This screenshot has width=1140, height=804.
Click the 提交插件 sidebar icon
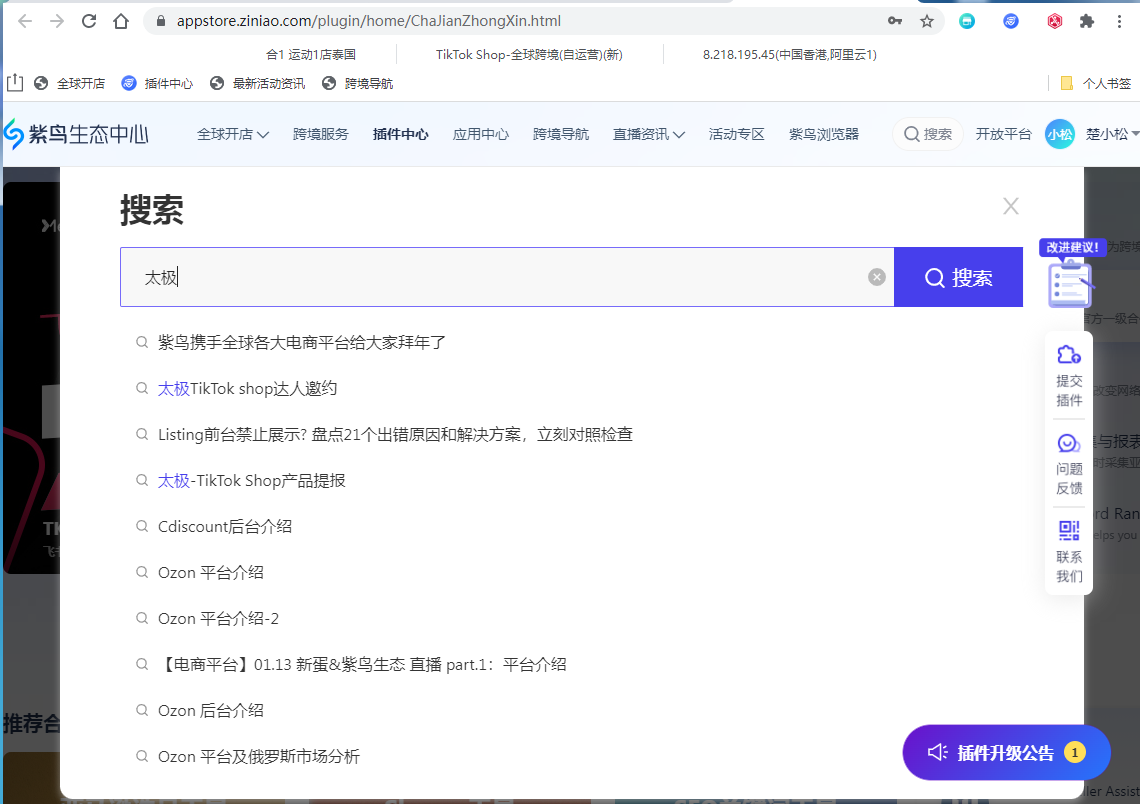[x=1069, y=376]
